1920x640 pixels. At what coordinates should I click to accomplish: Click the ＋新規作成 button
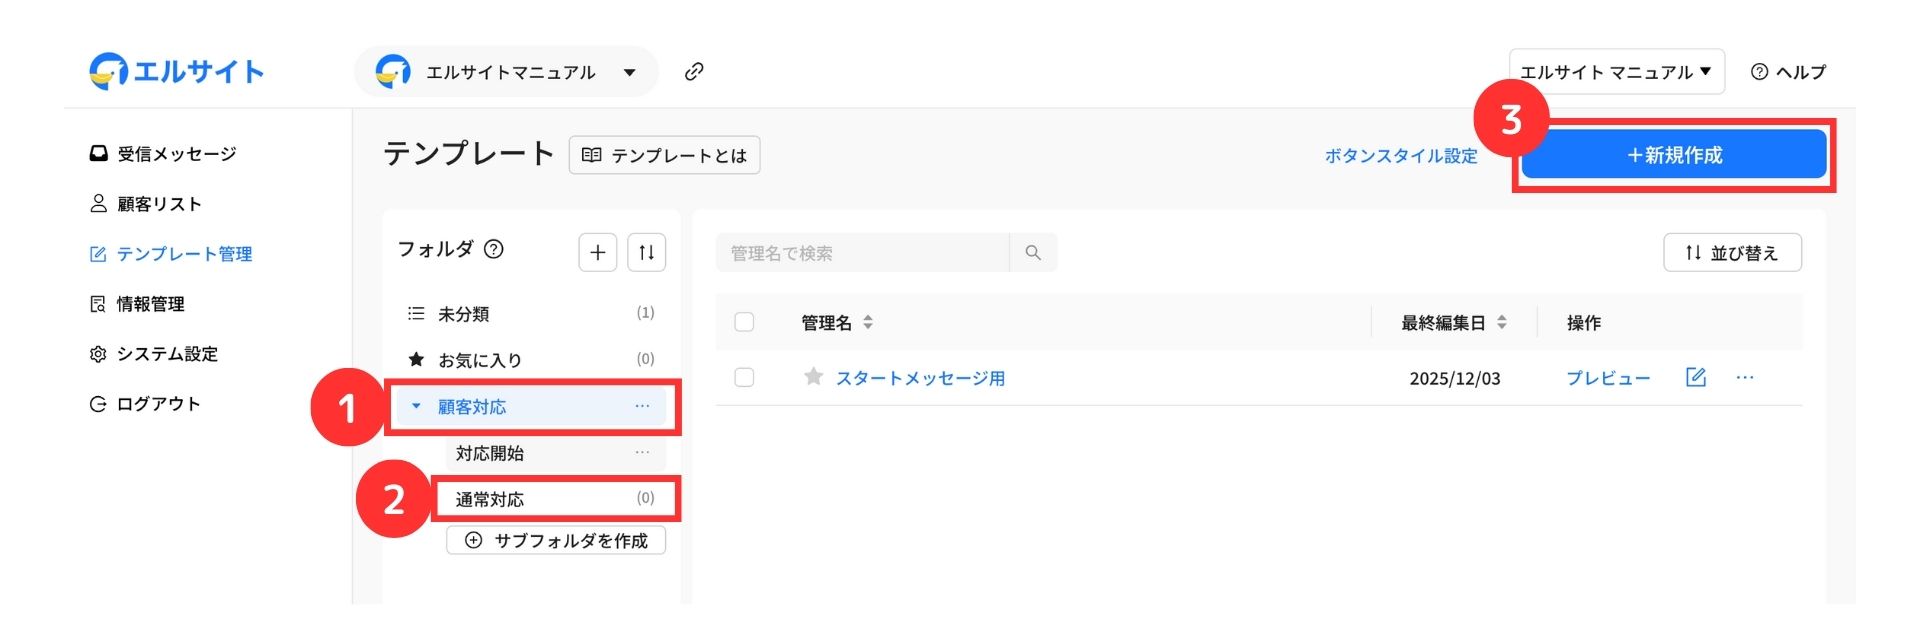[1674, 155]
